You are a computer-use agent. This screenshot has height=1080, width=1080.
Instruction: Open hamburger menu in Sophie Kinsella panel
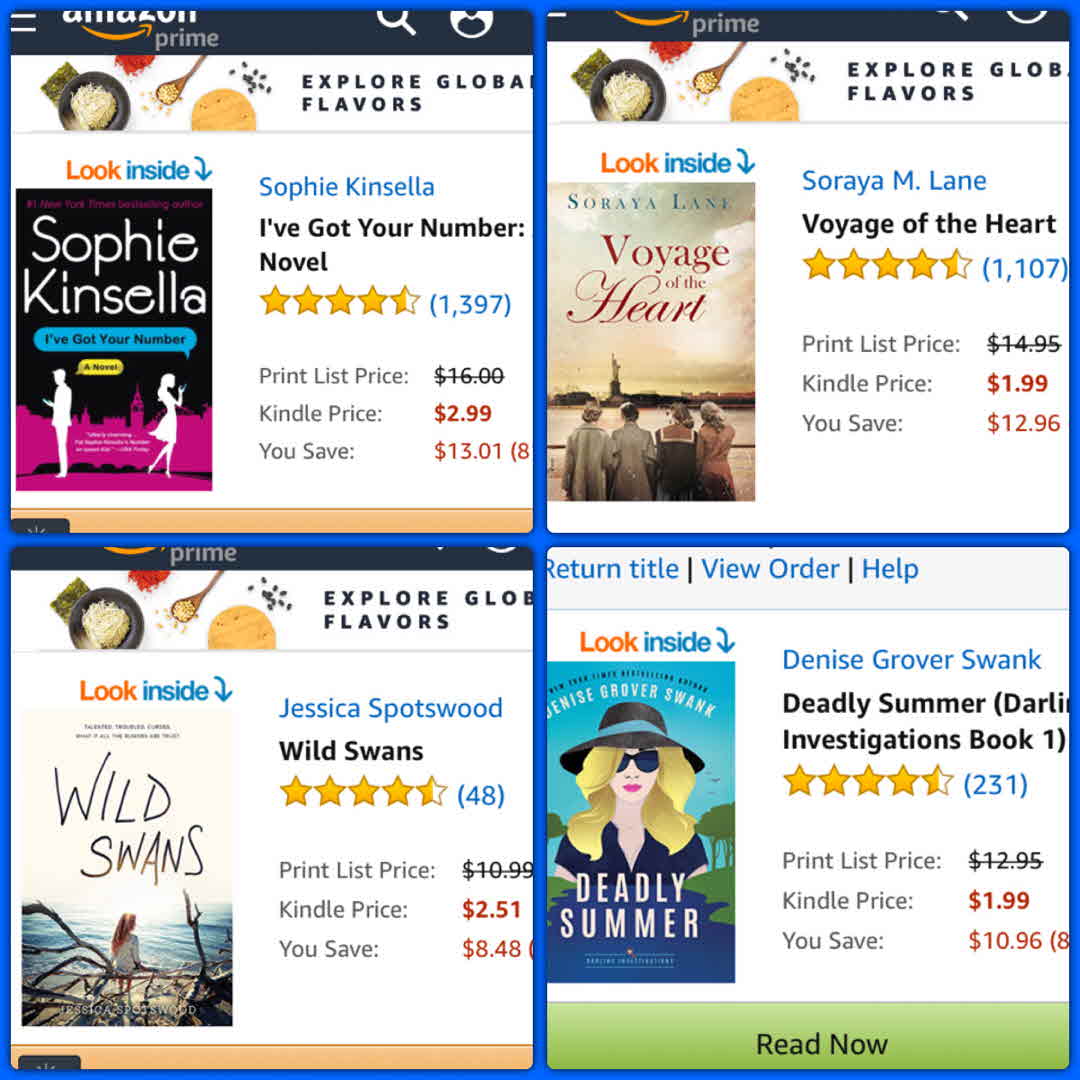(23, 21)
